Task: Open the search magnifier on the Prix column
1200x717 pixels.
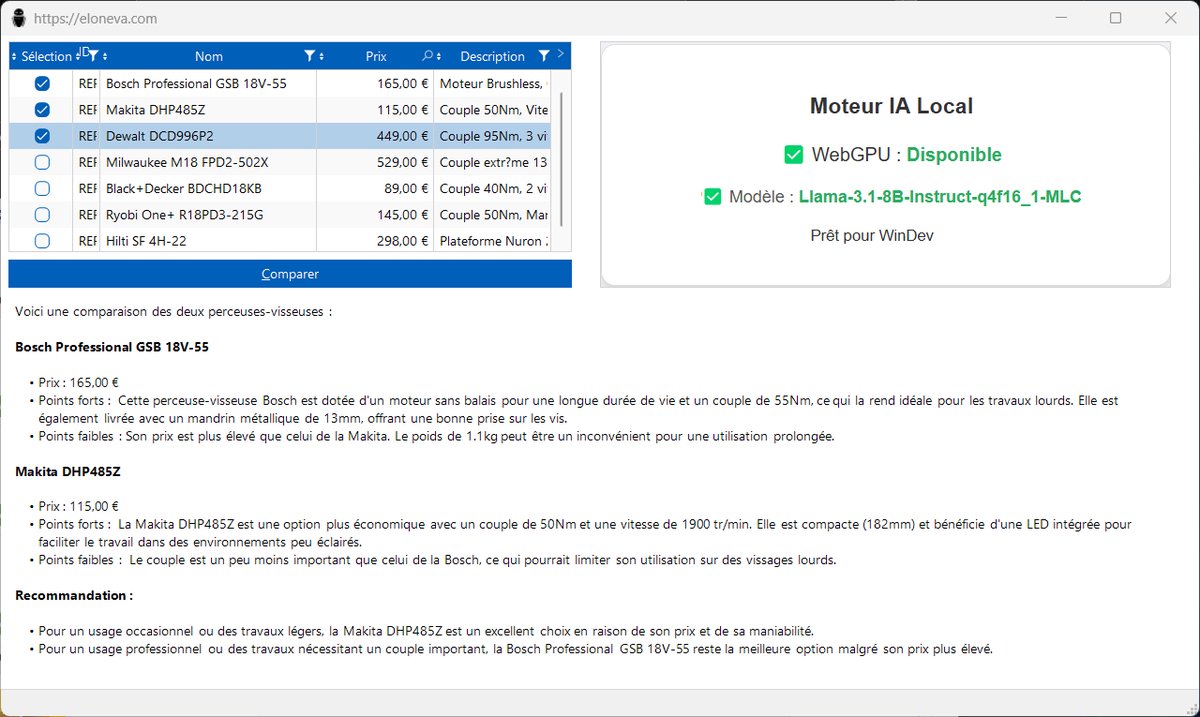Action: pos(426,55)
